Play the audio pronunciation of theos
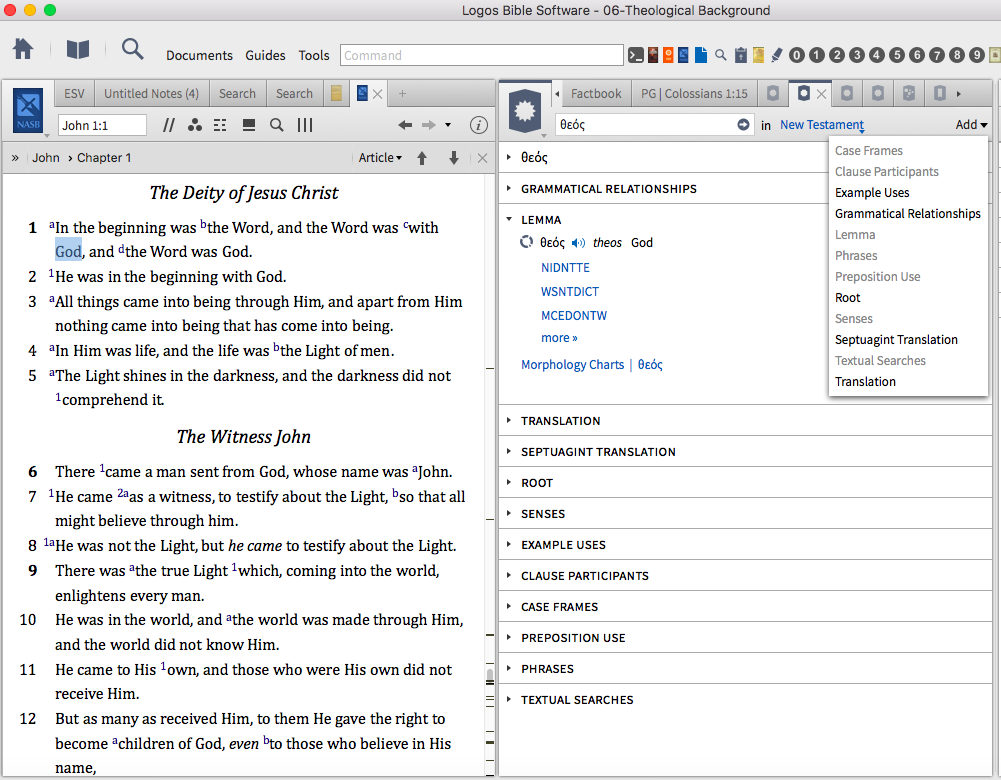Screen dimensions: 1001x780 tap(578, 243)
